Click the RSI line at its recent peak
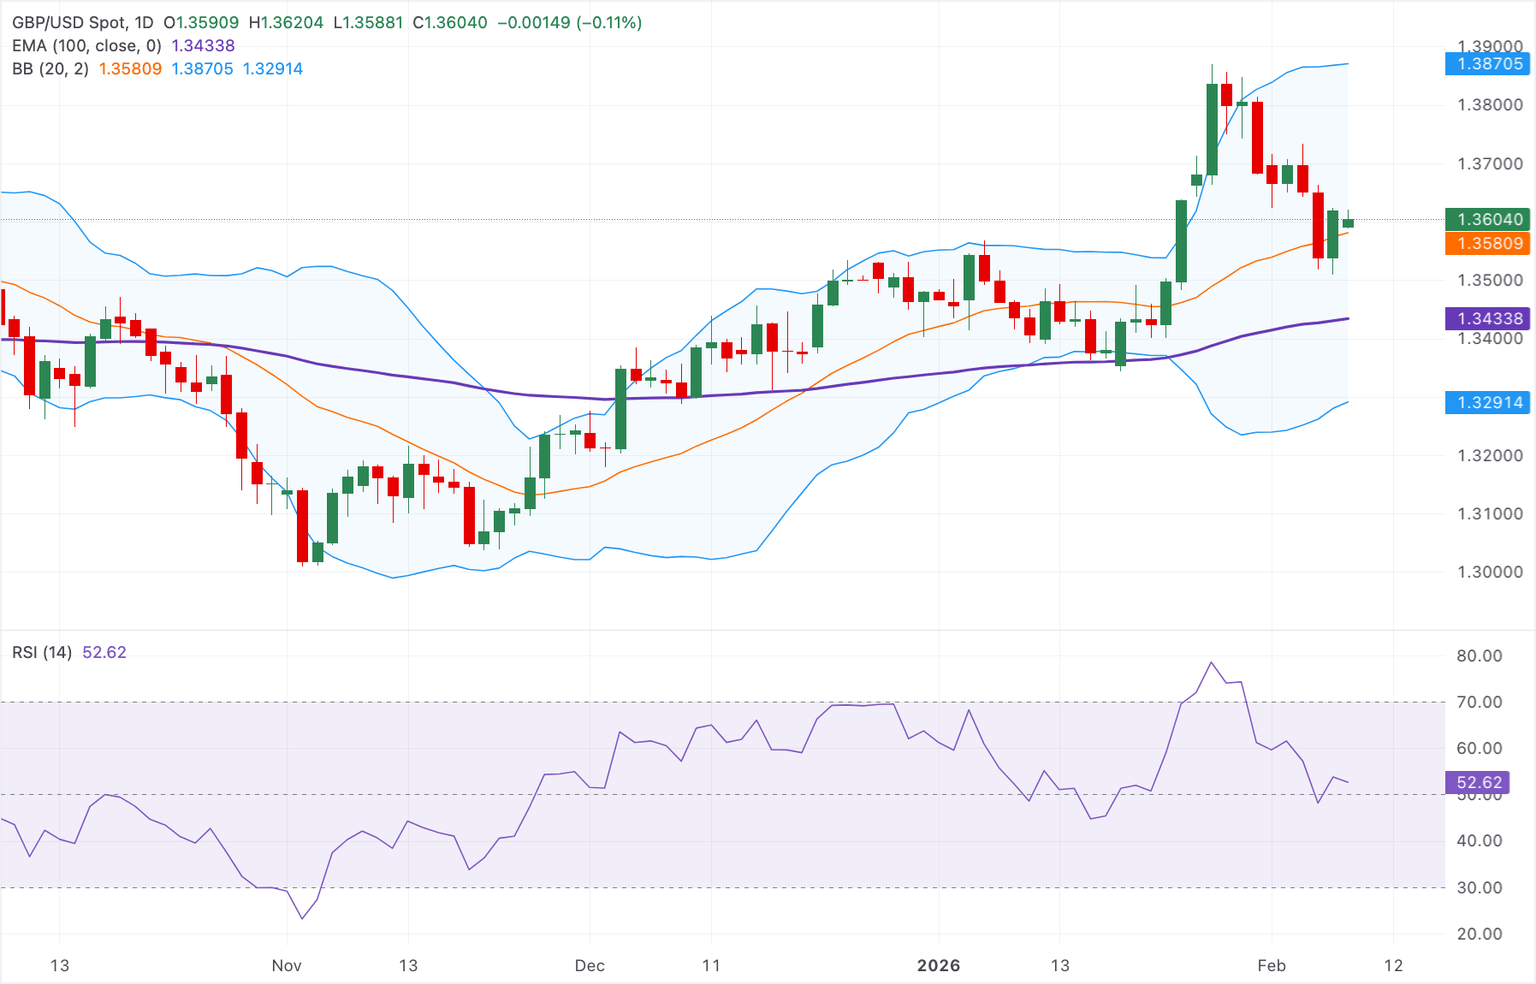 (x=1212, y=662)
